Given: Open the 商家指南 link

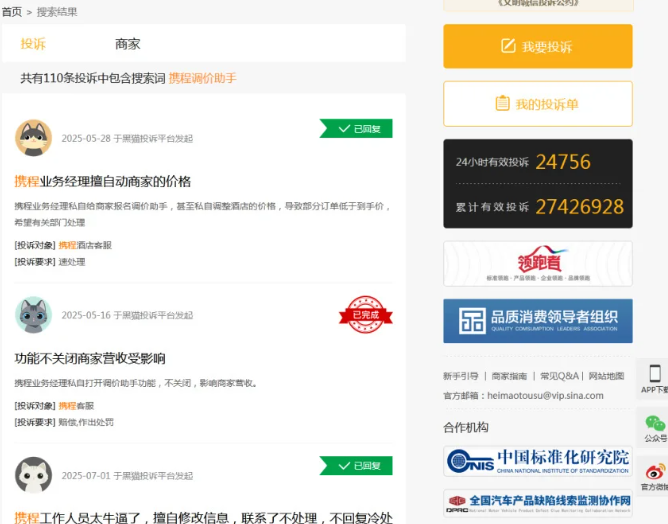Looking at the screenshot, I should [x=509, y=376].
